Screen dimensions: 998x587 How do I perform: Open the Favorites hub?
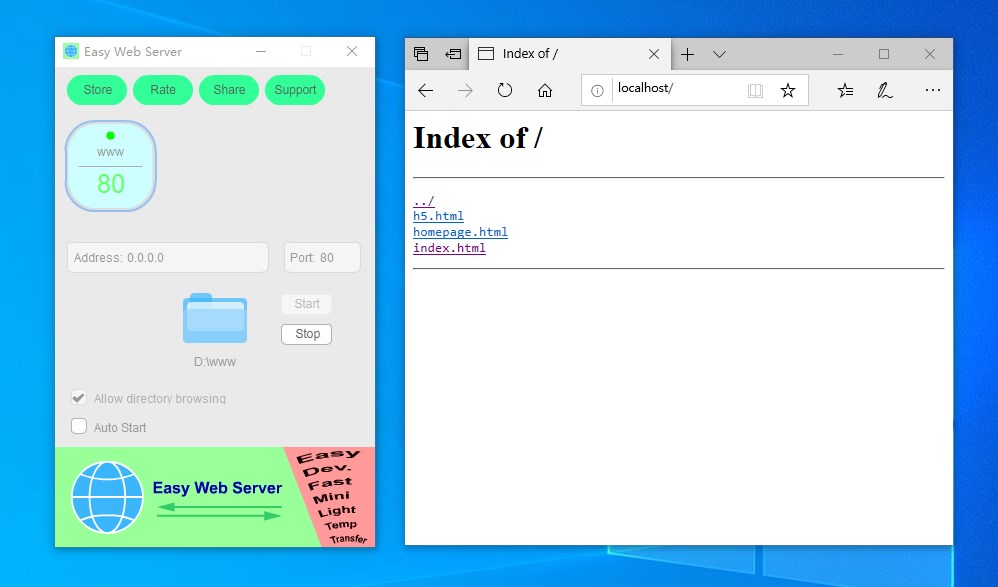pos(845,91)
